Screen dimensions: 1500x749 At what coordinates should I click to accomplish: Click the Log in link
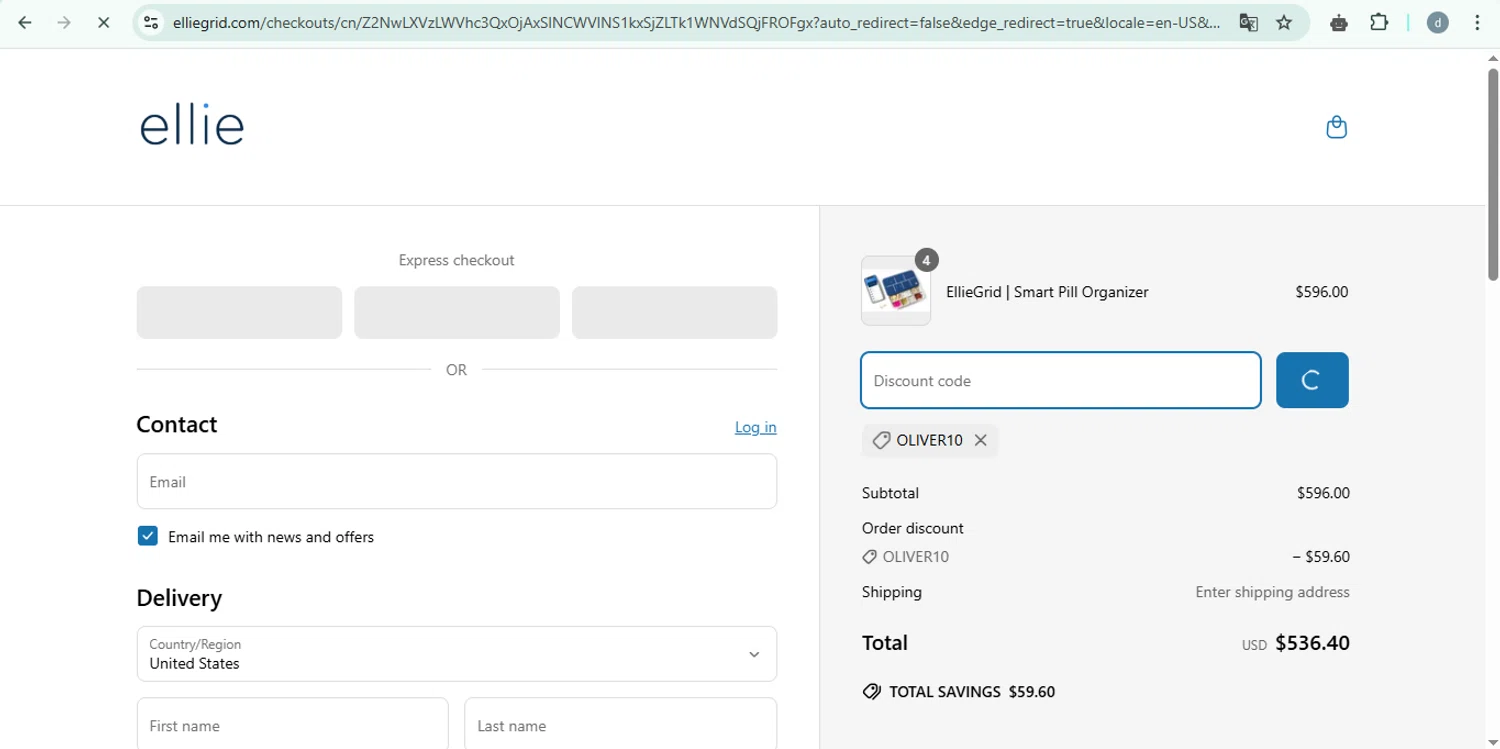(756, 427)
